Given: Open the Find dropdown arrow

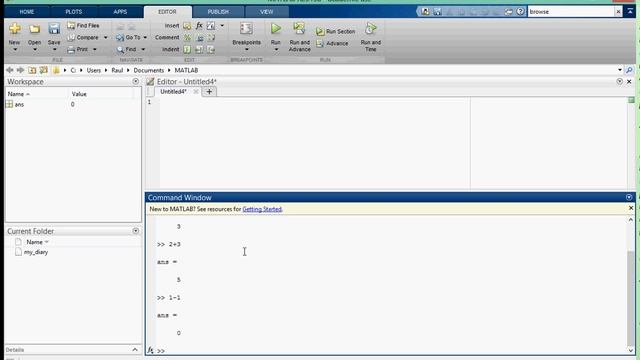Looking at the screenshot, I should tap(143, 49).
